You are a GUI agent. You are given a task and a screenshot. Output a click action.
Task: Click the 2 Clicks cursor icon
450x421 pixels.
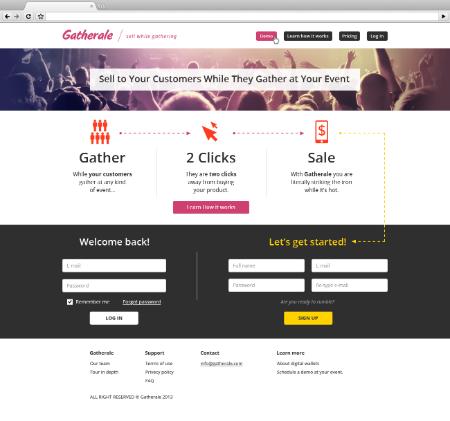tap(210, 131)
